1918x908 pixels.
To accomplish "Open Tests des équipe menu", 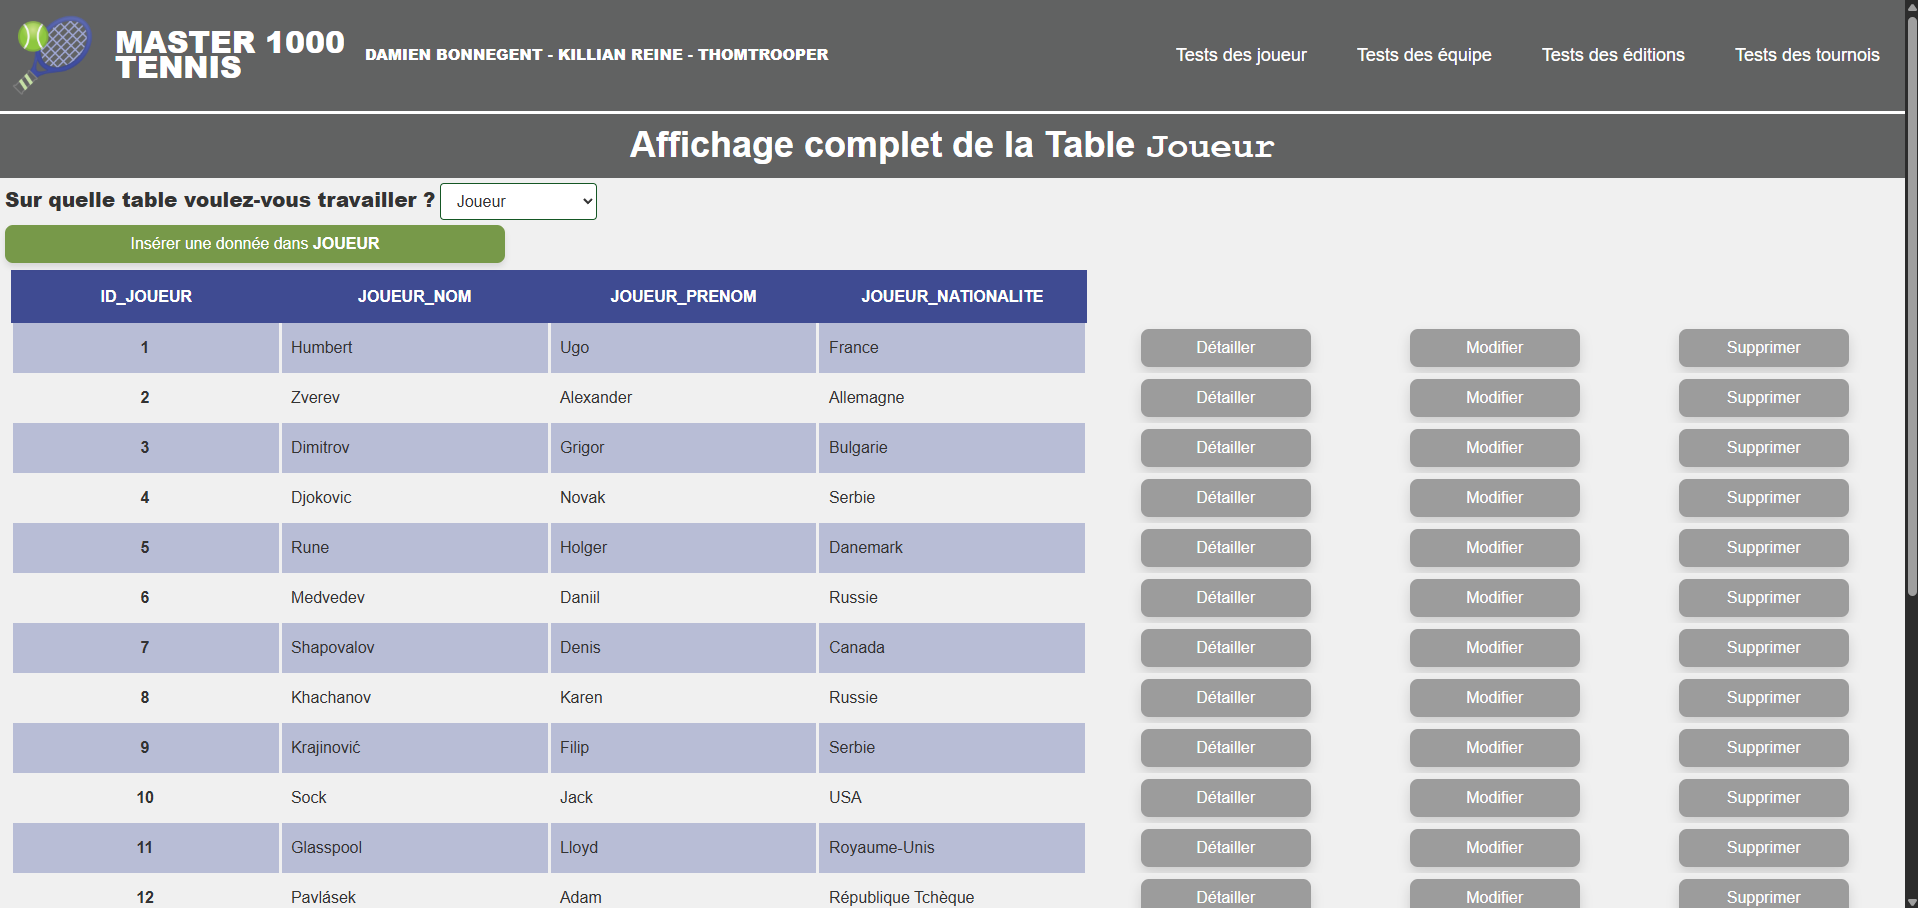I will click(1424, 55).
